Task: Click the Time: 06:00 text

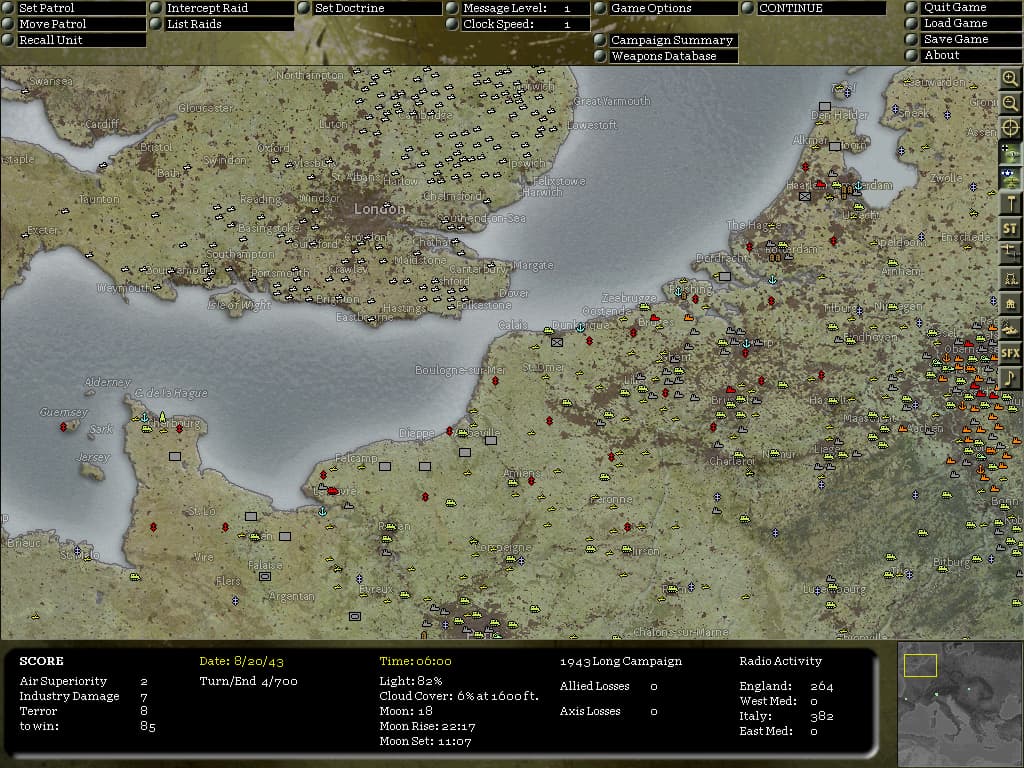Action: point(415,662)
